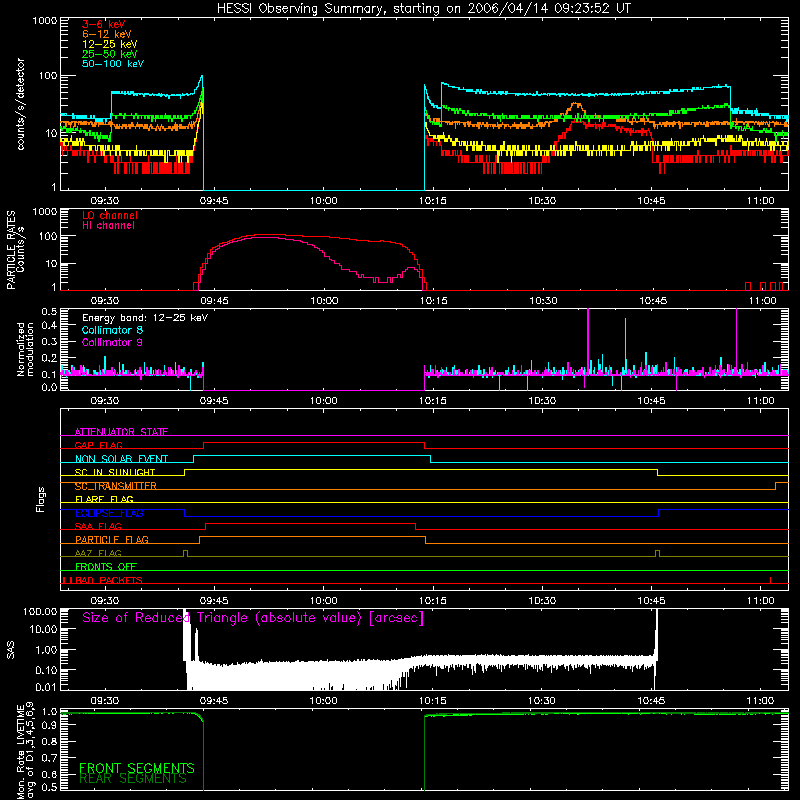This screenshot has height=800, width=800.
Task: Select the Collimator 9 legend label
Action: 112,342
